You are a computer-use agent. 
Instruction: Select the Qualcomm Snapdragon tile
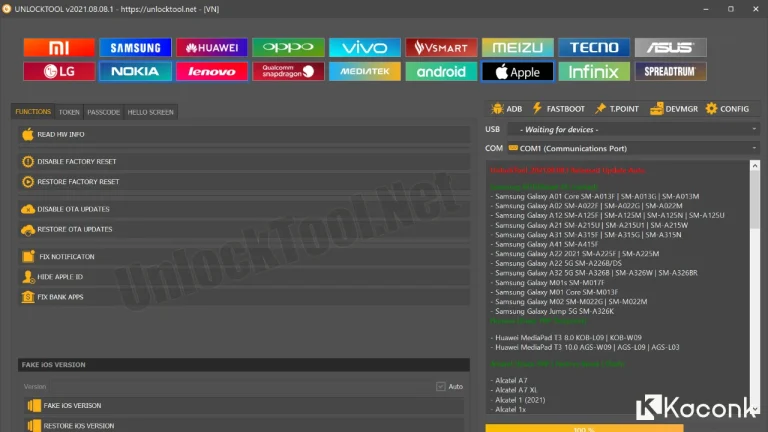(288, 72)
